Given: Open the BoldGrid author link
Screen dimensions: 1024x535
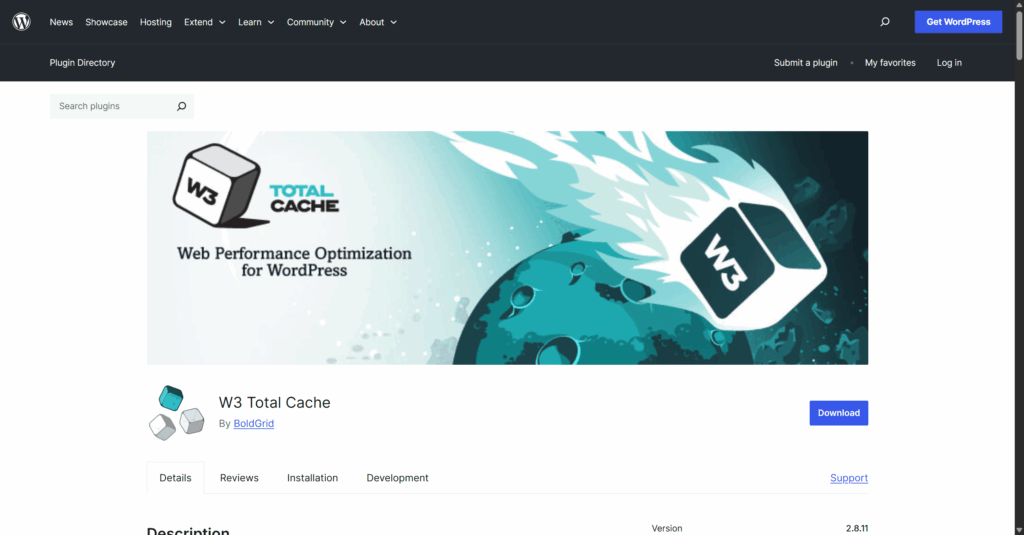Looking at the screenshot, I should coord(253,423).
